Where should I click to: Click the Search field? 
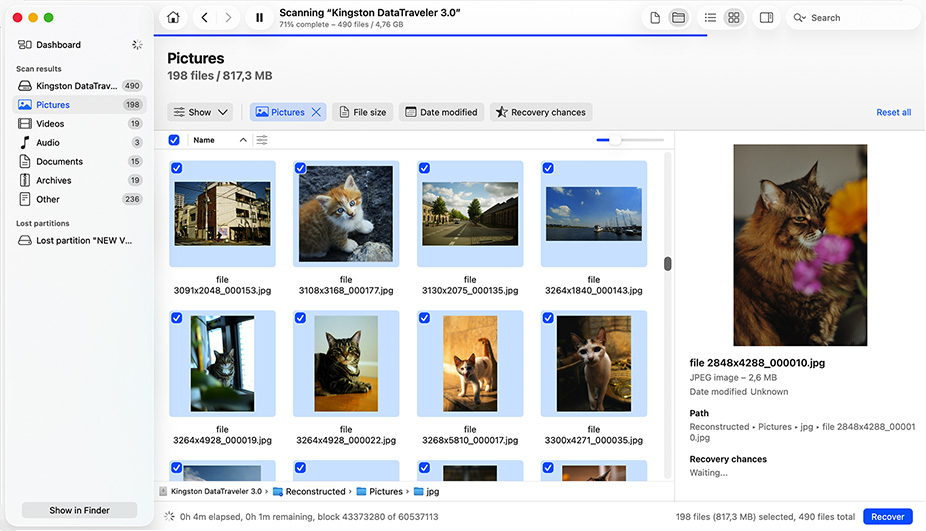pyautogui.click(x=852, y=18)
